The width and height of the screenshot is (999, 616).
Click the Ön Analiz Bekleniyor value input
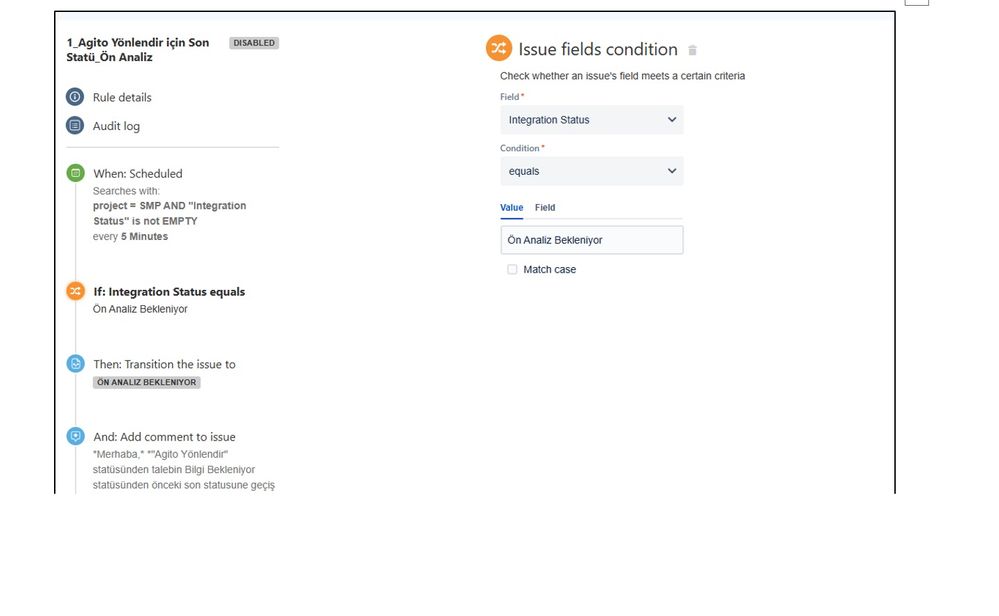(592, 240)
